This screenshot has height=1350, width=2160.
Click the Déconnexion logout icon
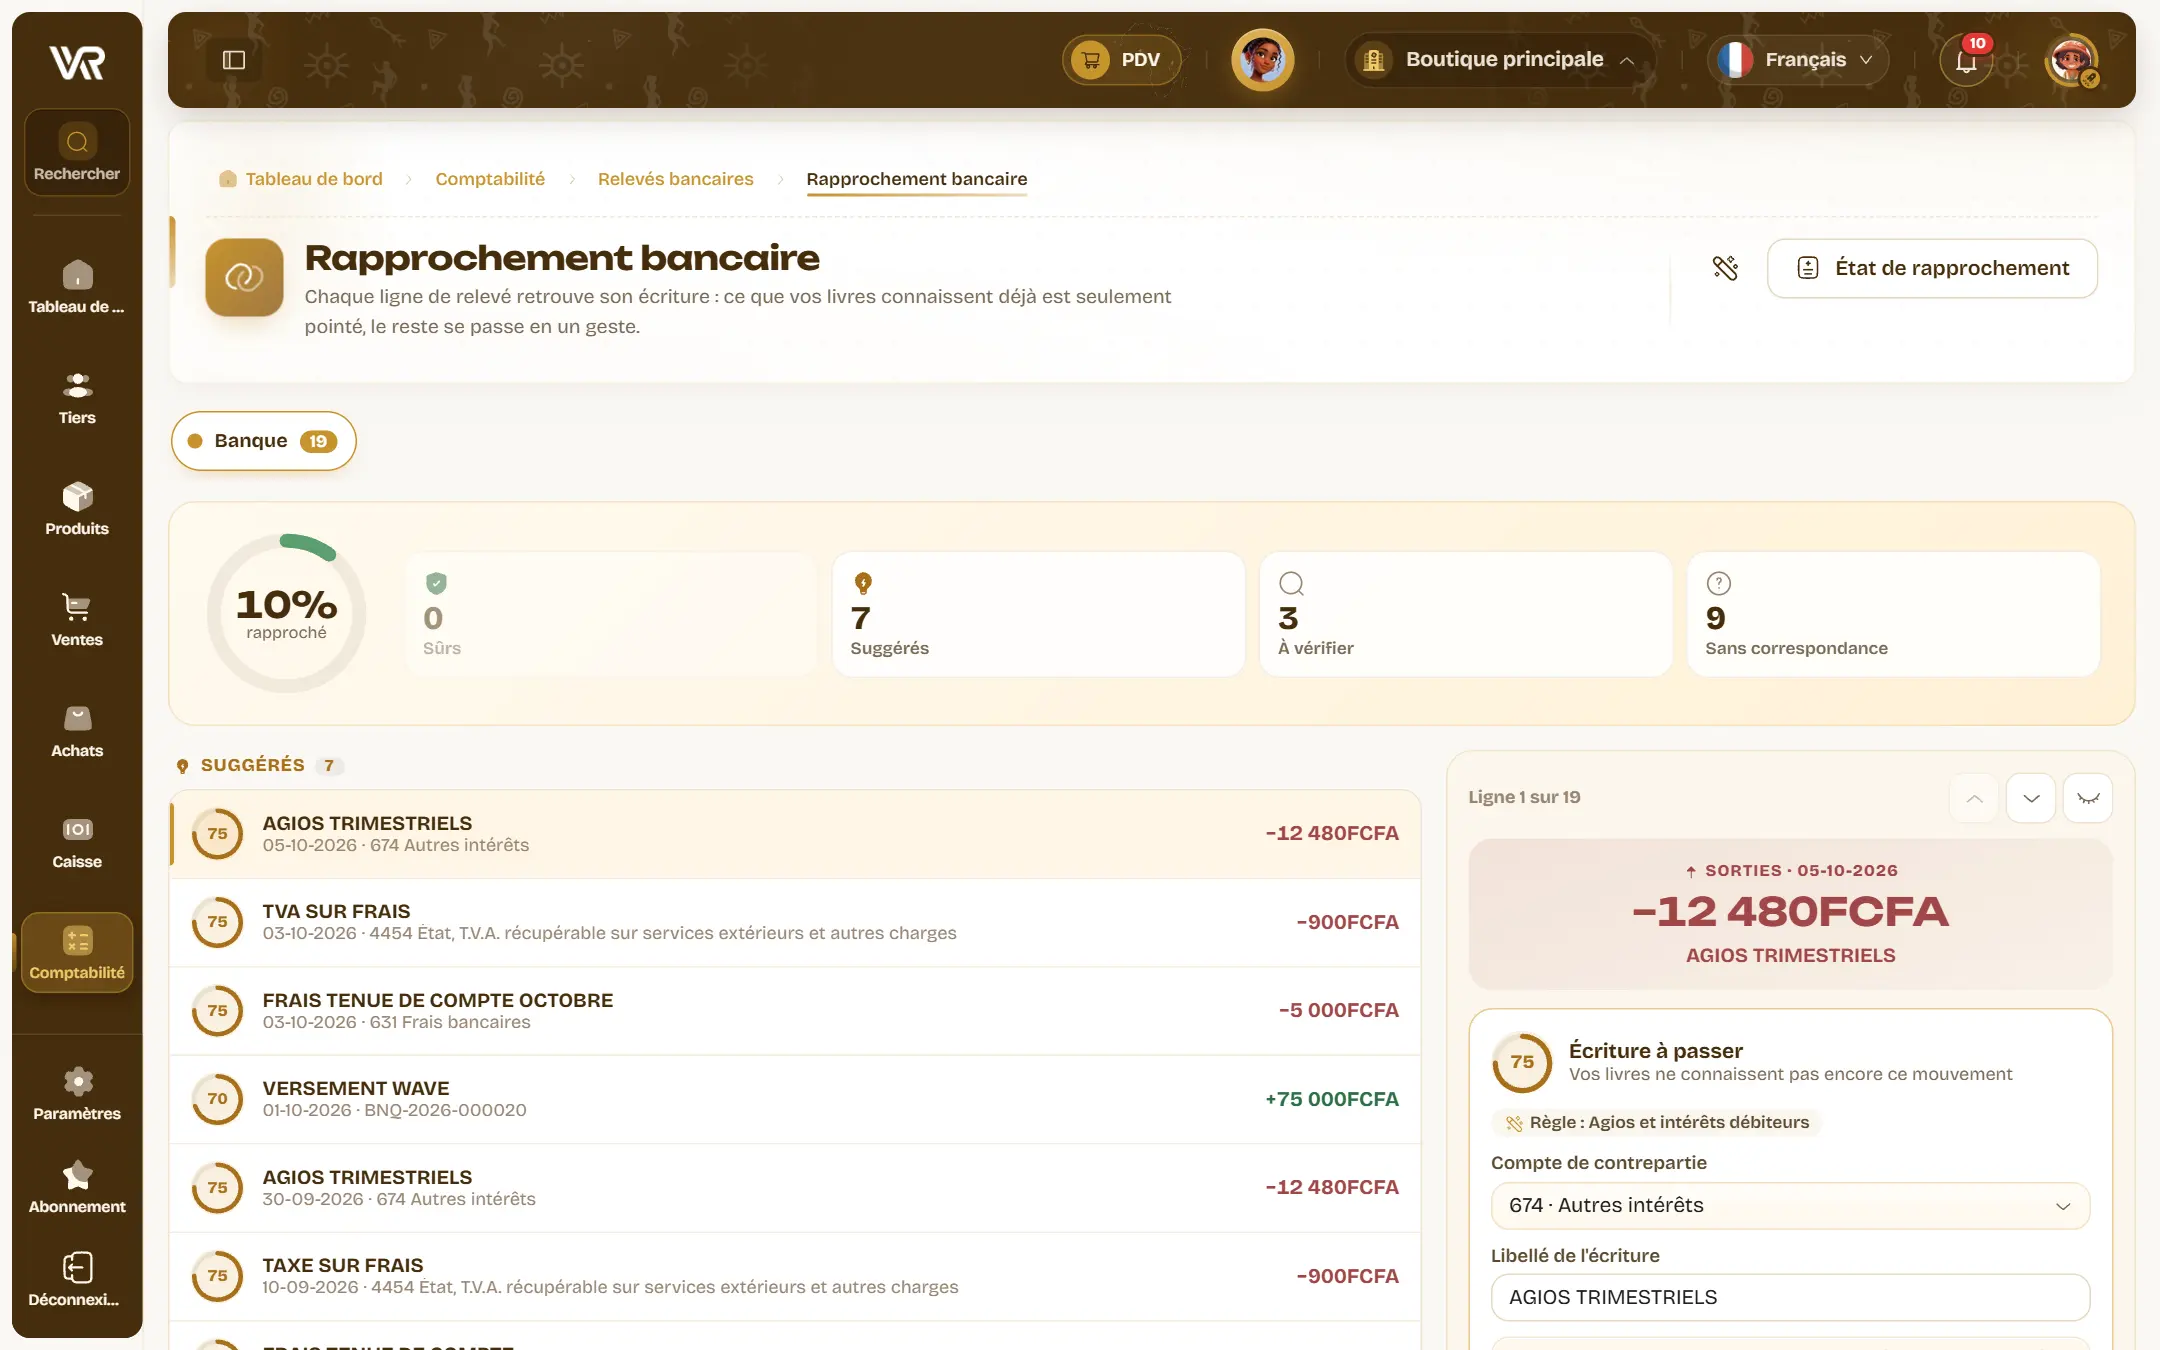[77, 1280]
